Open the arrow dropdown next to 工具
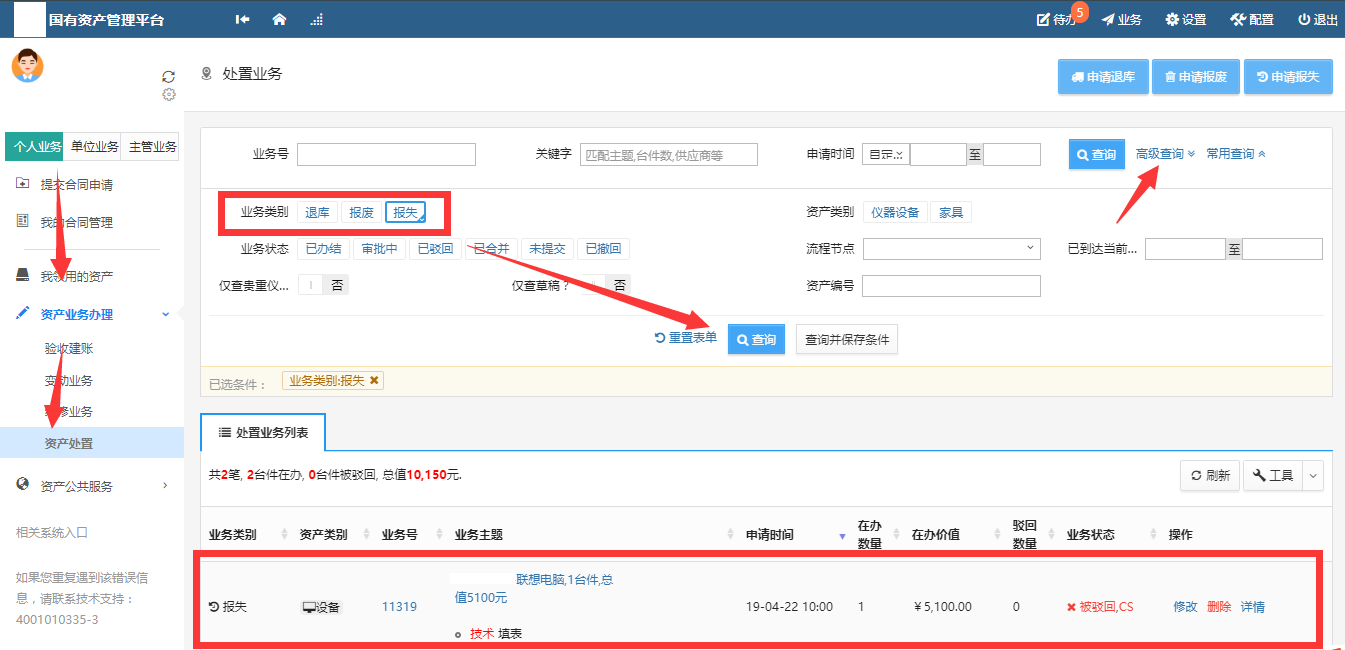This screenshot has width=1345, height=650. coord(1314,476)
